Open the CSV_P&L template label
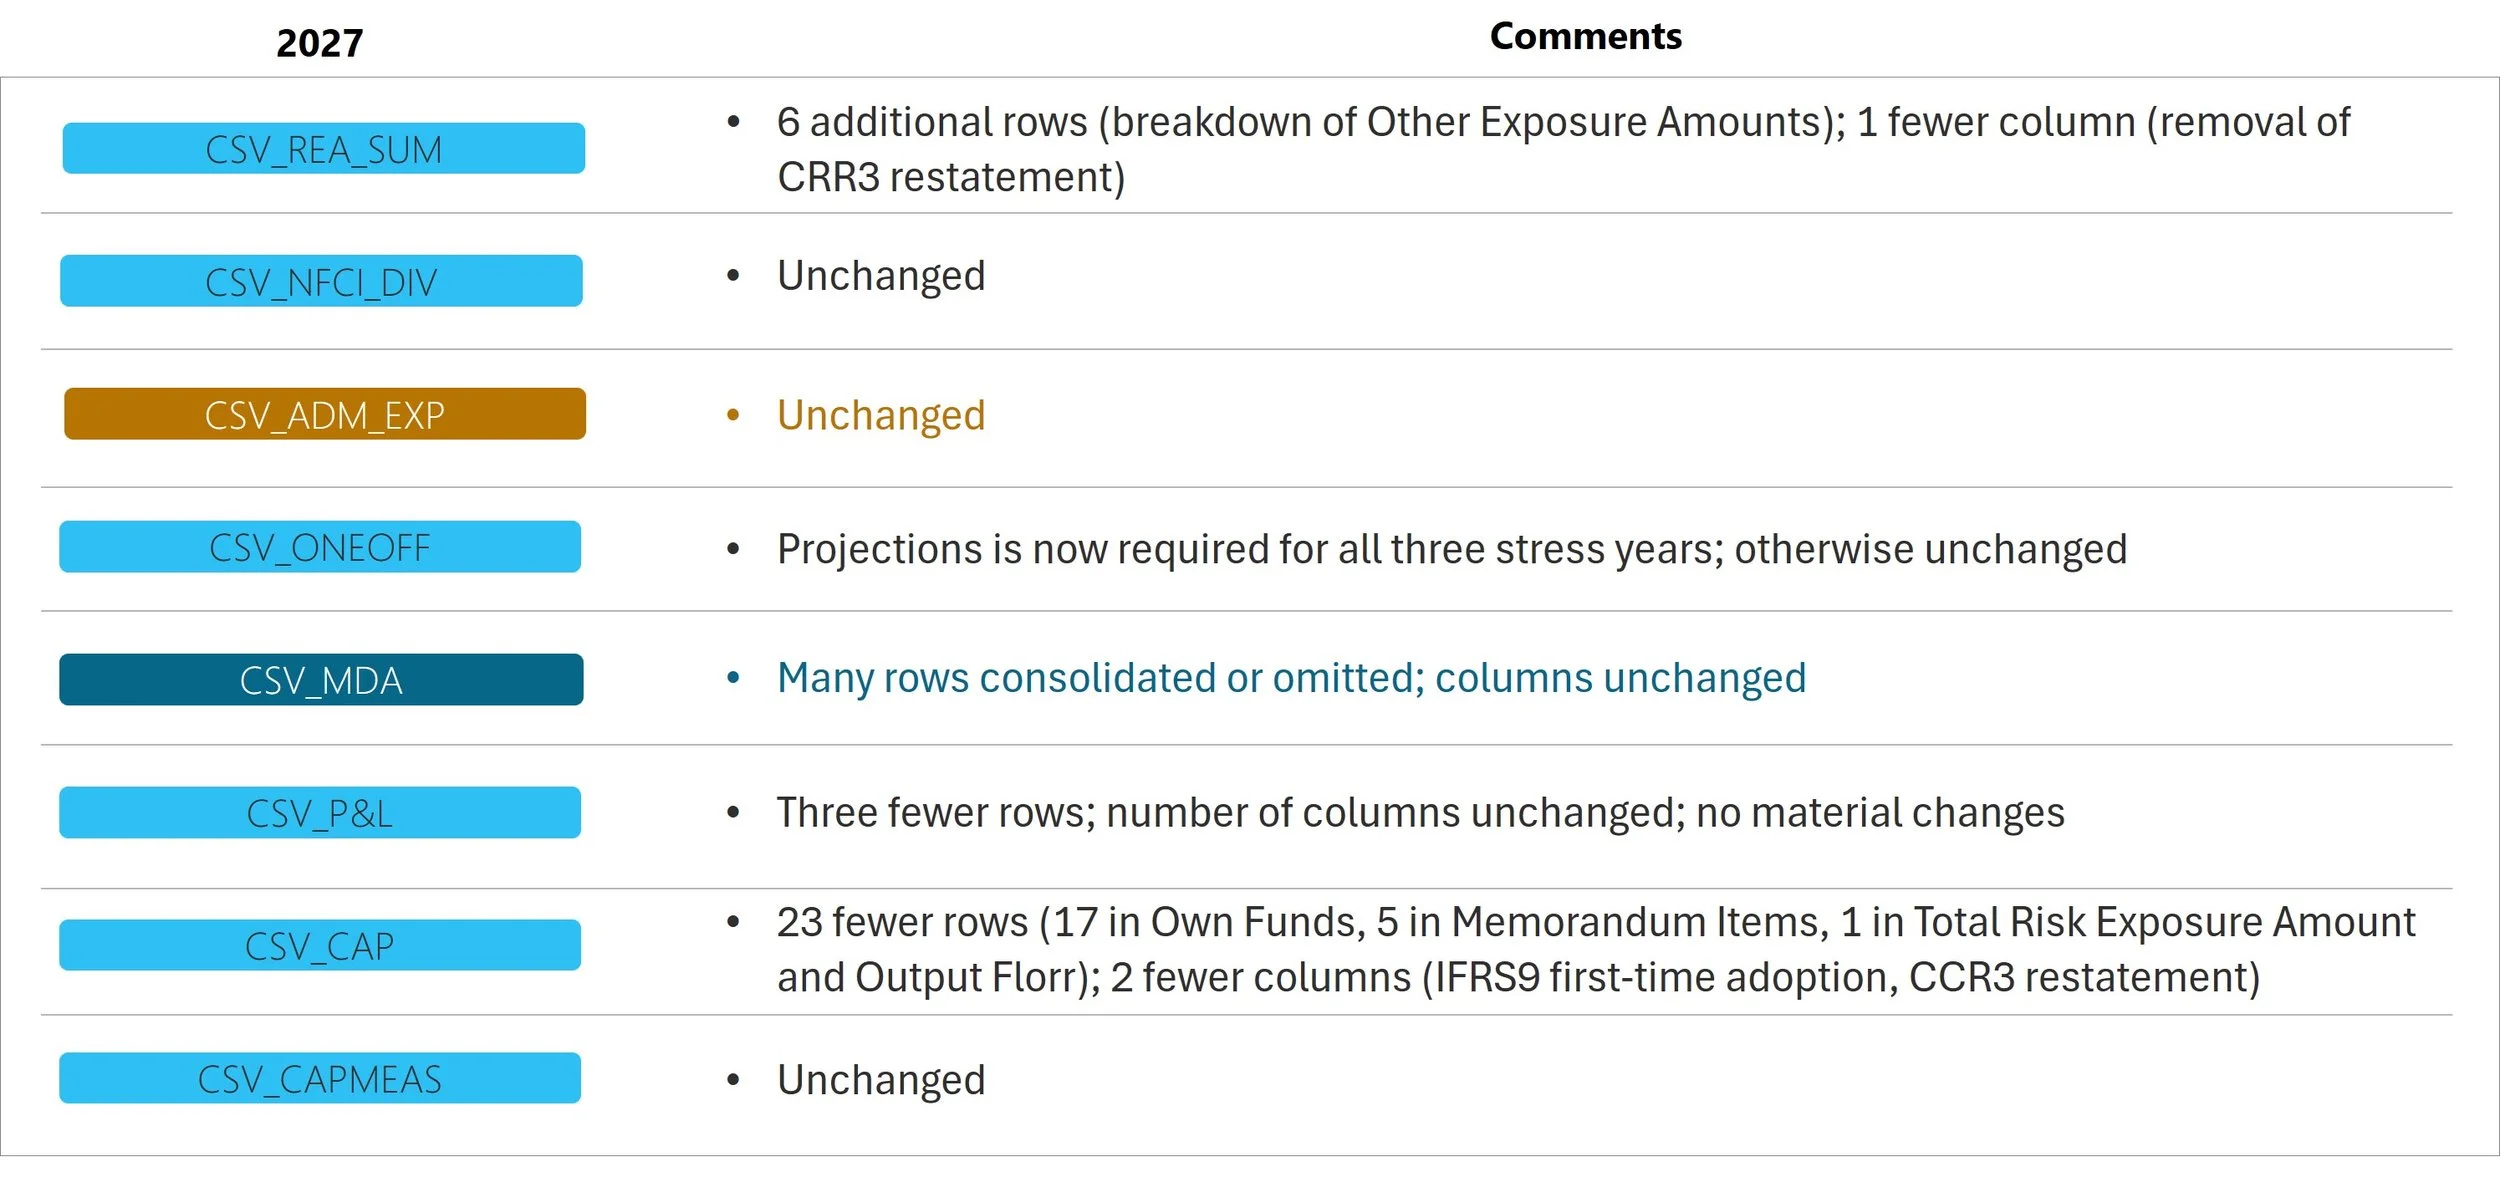This screenshot has width=2500, height=1186. (x=320, y=813)
